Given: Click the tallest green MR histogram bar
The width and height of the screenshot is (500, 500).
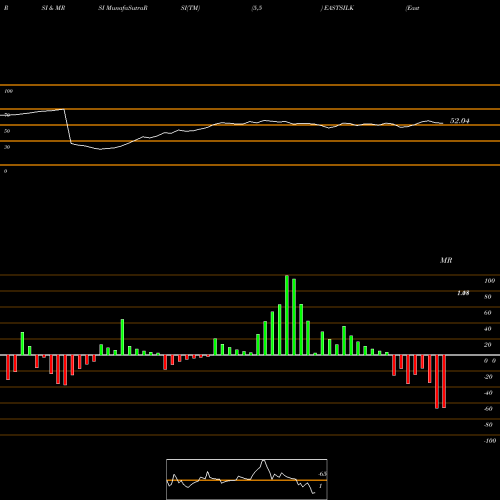Looking at the screenshot, I should click(x=287, y=315).
